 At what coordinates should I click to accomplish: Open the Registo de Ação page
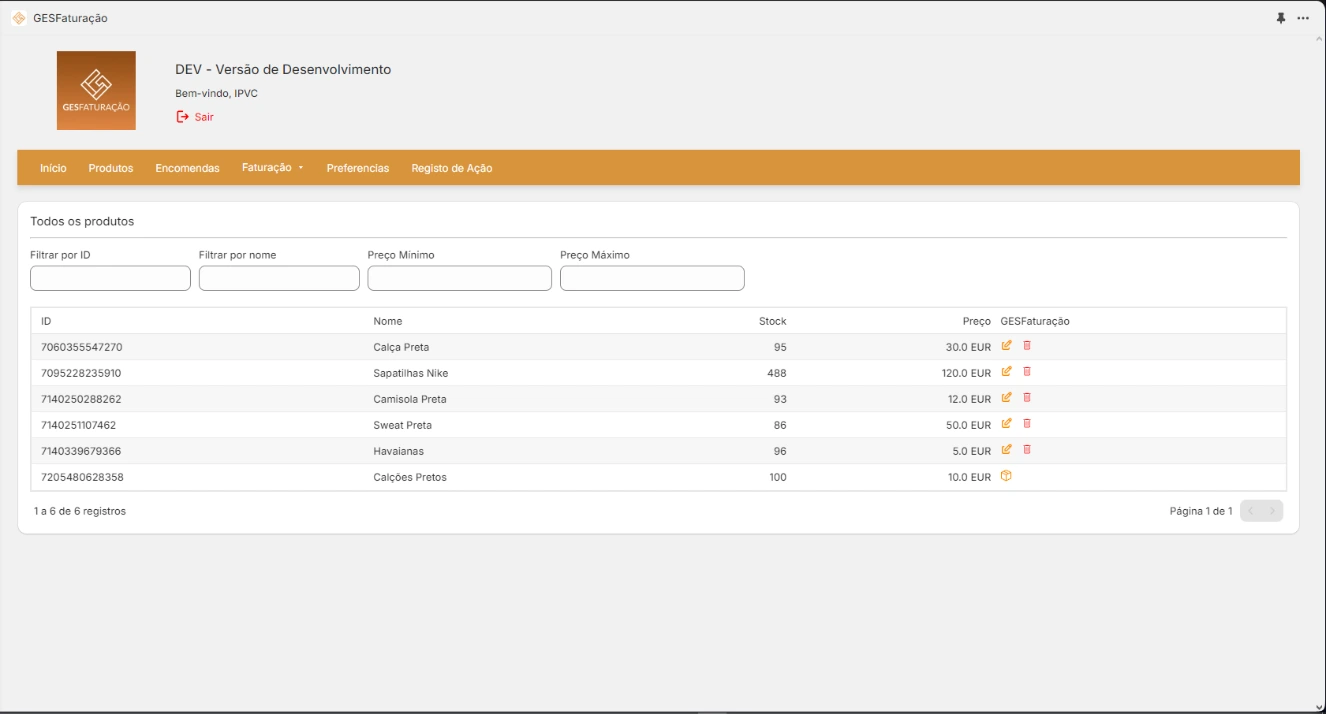coord(450,168)
